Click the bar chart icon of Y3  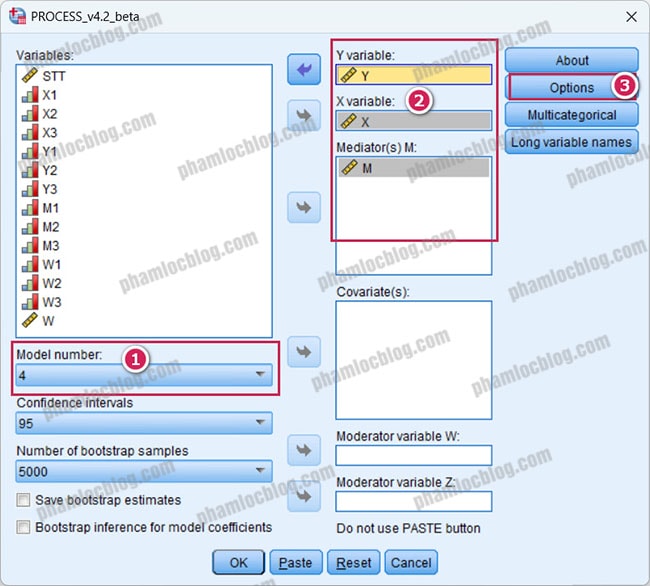coord(30,189)
